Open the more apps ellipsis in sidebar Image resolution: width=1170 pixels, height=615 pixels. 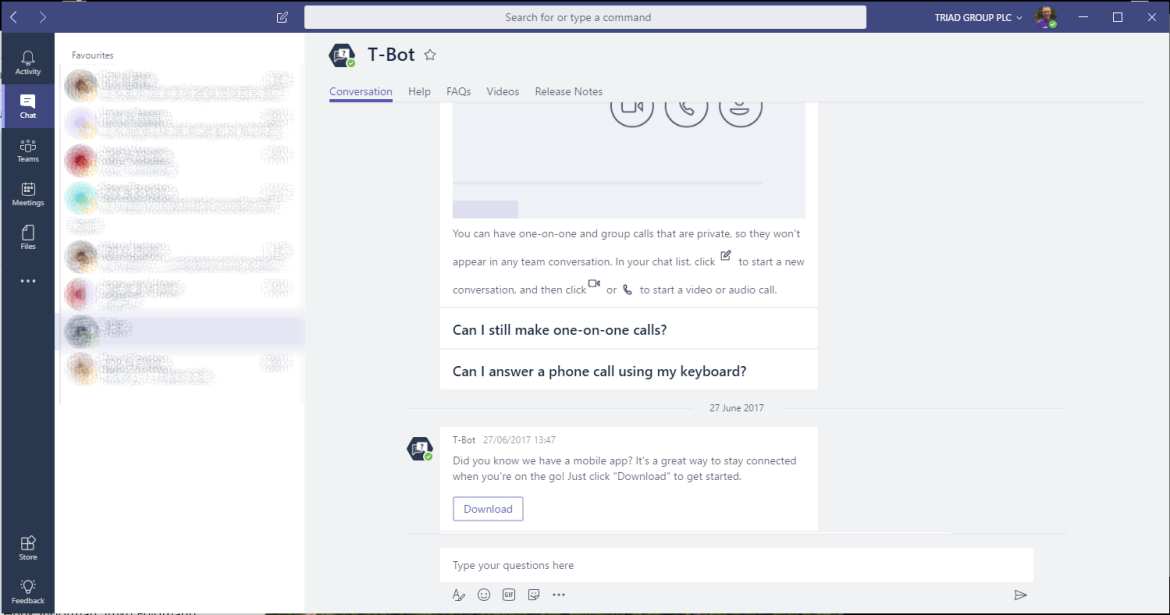[x=28, y=281]
